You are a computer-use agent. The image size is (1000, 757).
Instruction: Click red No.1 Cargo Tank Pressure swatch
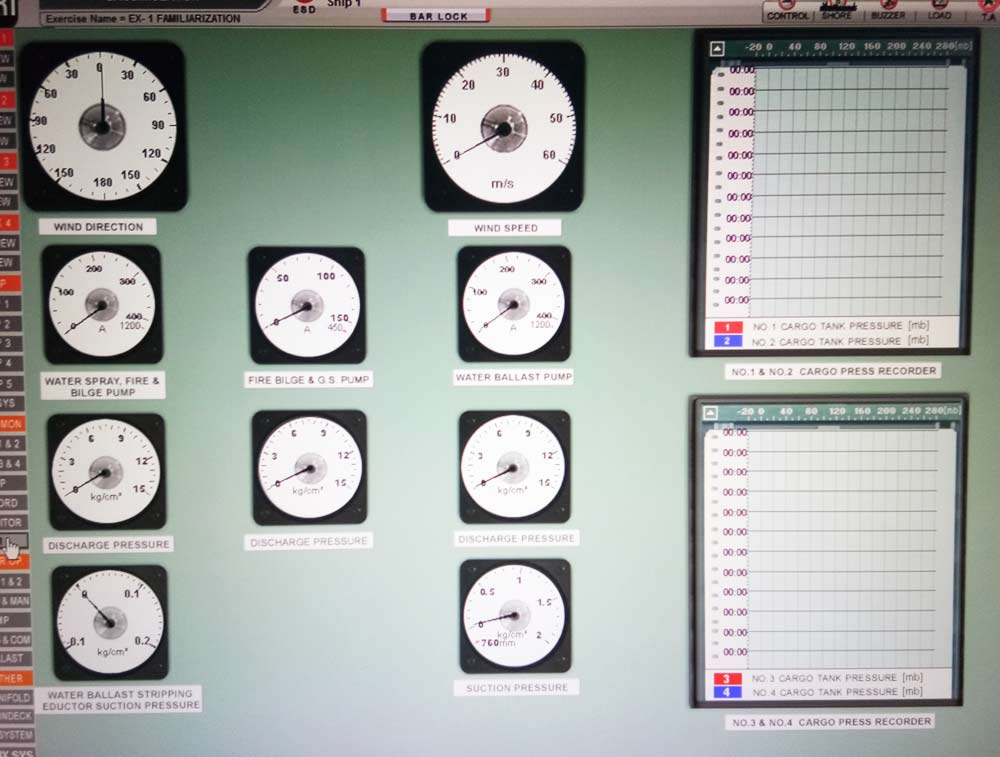click(x=727, y=327)
